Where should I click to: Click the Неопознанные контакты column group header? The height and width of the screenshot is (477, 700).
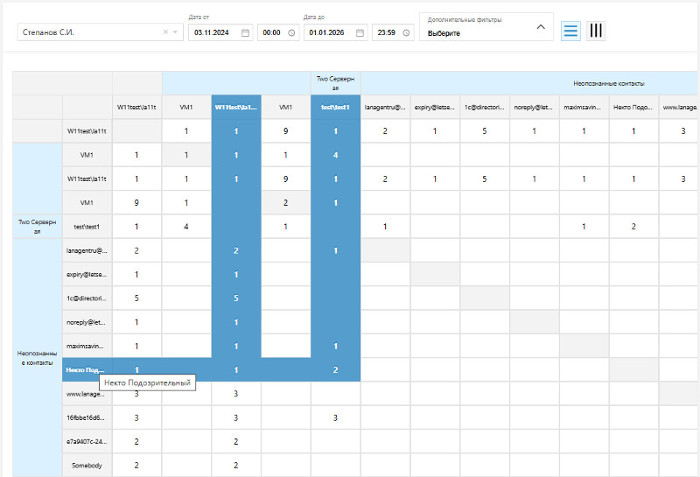point(608,83)
